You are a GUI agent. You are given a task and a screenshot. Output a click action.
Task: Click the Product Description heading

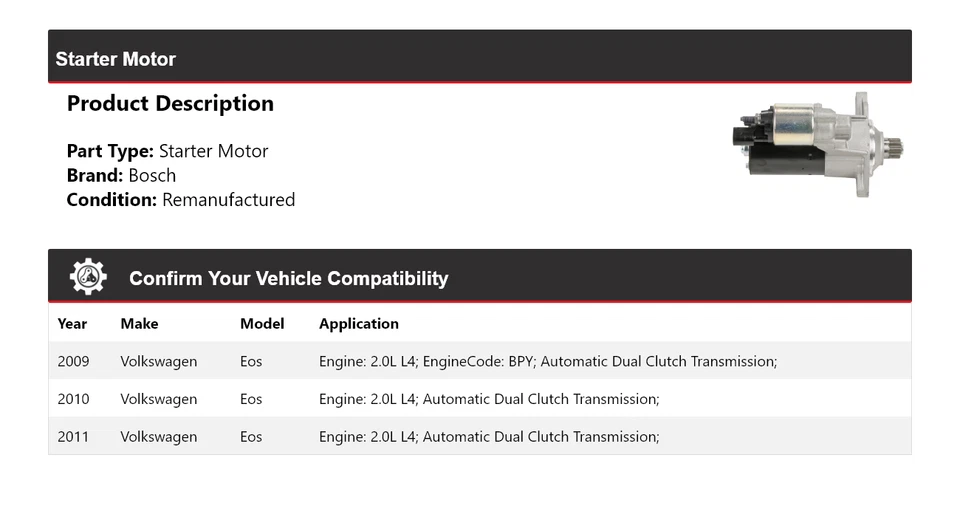170,104
